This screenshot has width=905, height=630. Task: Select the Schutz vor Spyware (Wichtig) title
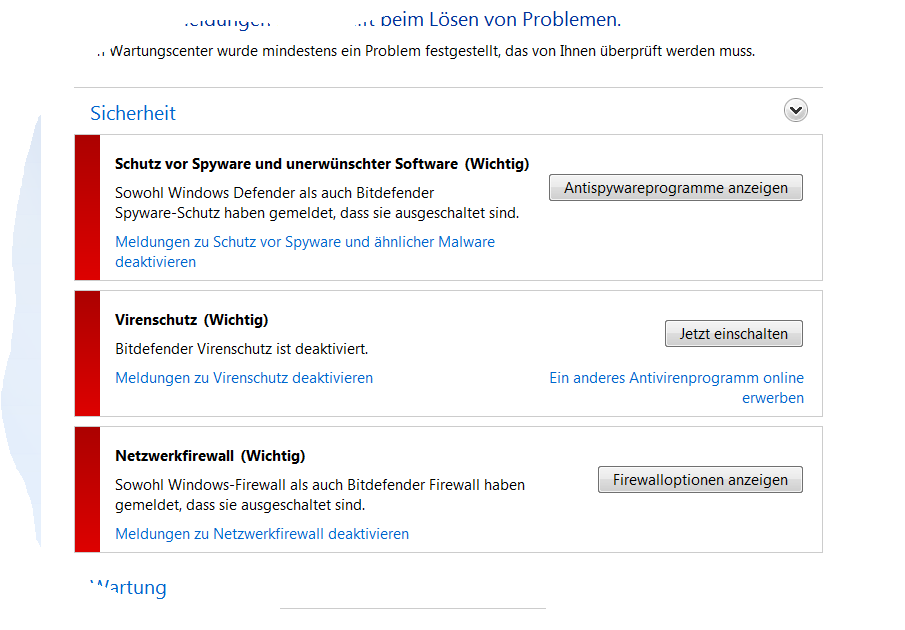(322, 164)
